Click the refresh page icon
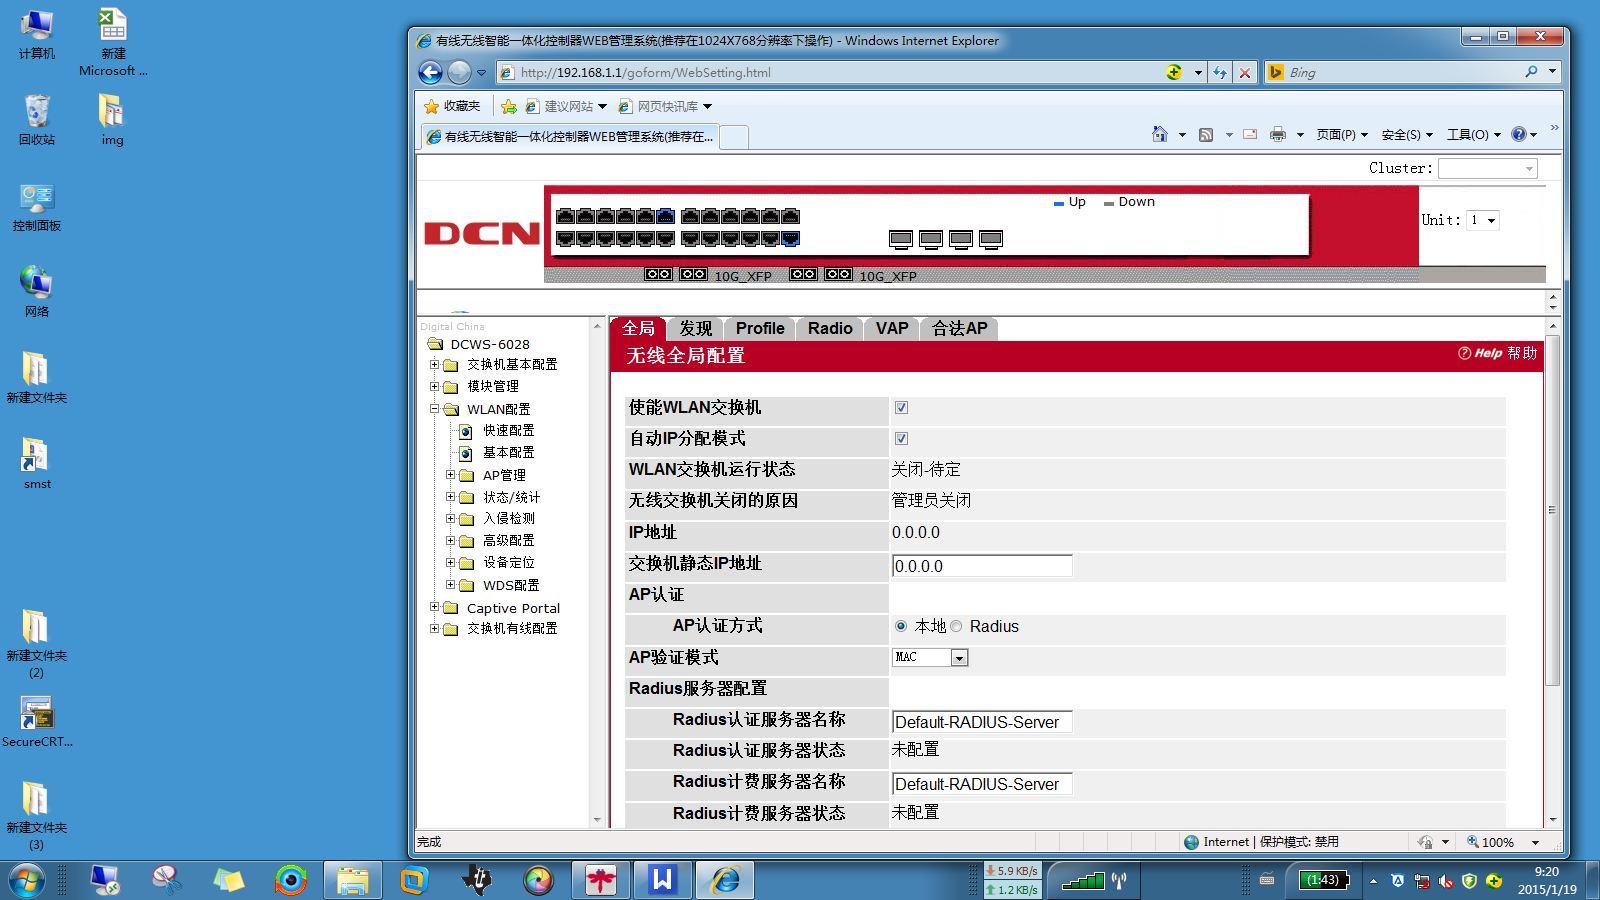The height and width of the screenshot is (900, 1600). [x=1220, y=72]
